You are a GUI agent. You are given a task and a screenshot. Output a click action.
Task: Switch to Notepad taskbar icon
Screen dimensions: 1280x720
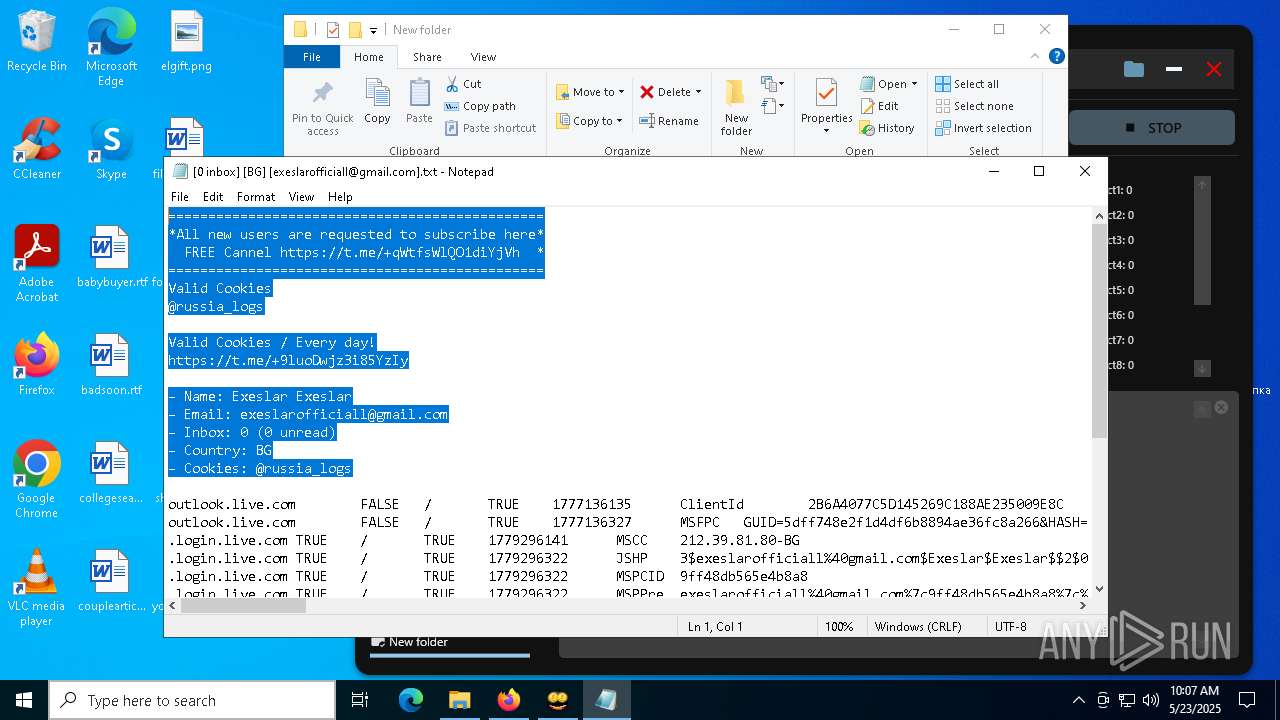pos(606,700)
